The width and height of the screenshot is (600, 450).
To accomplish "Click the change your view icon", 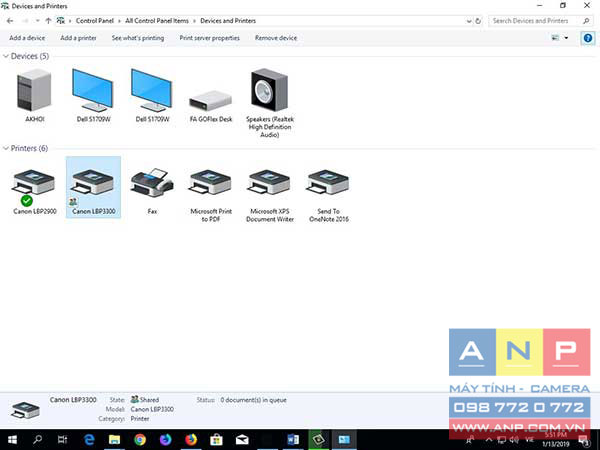I will [556, 38].
